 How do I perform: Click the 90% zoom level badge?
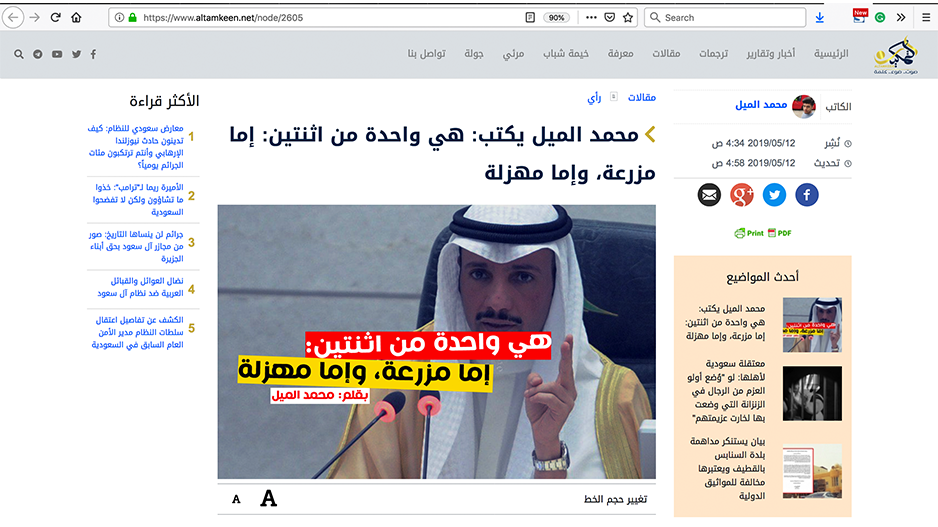[557, 17]
